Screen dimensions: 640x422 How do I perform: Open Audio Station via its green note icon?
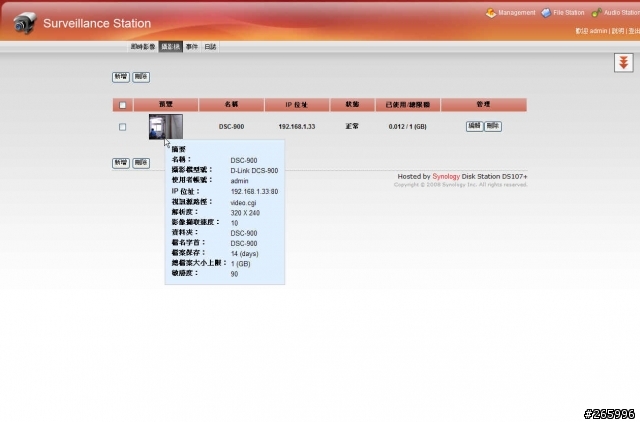point(596,13)
